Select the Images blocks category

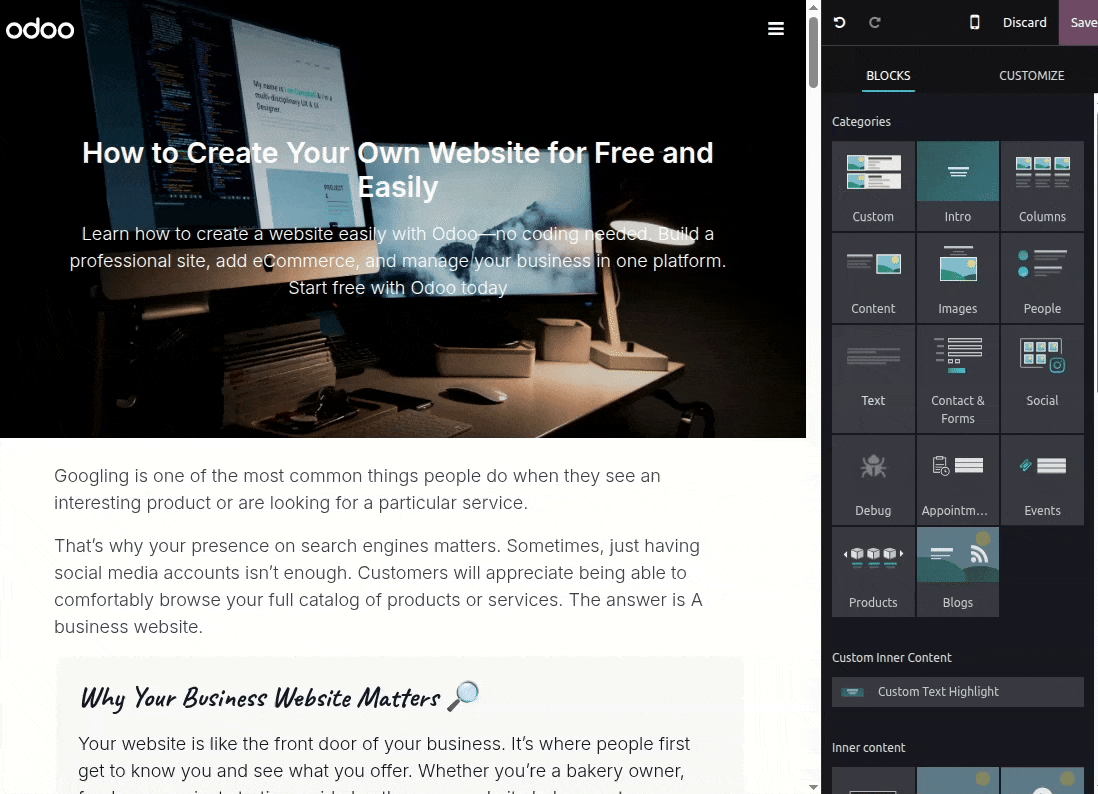(x=957, y=278)
